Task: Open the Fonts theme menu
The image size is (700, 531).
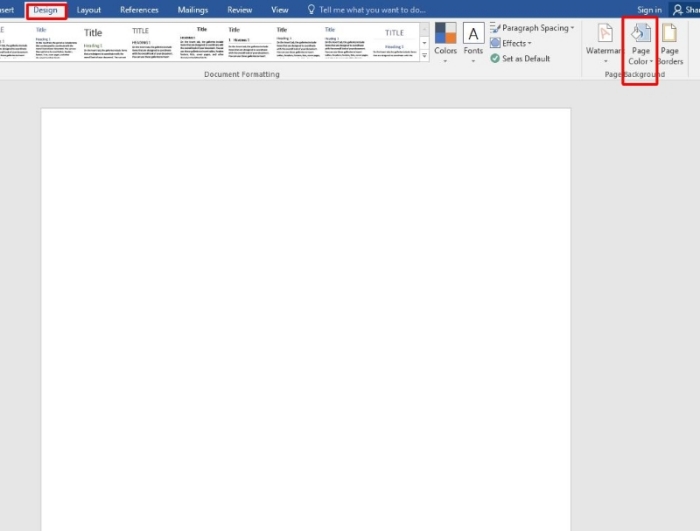Action: (473, 41)
